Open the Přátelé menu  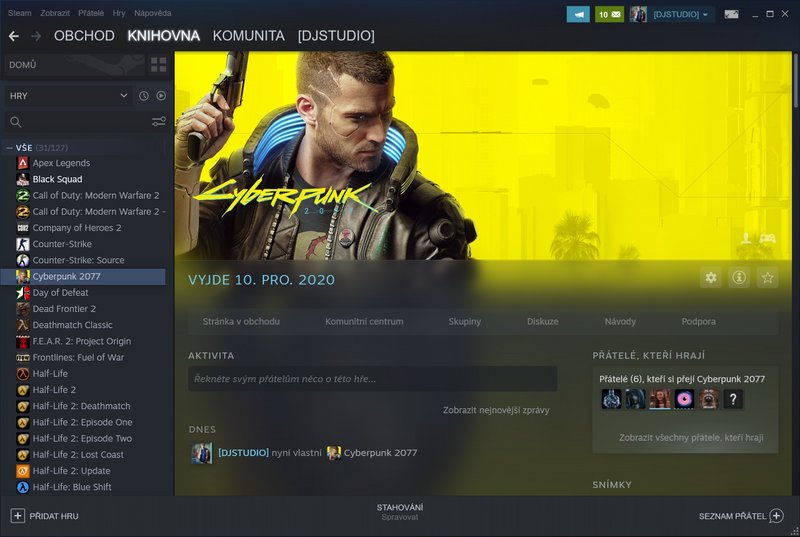[91, 13]
